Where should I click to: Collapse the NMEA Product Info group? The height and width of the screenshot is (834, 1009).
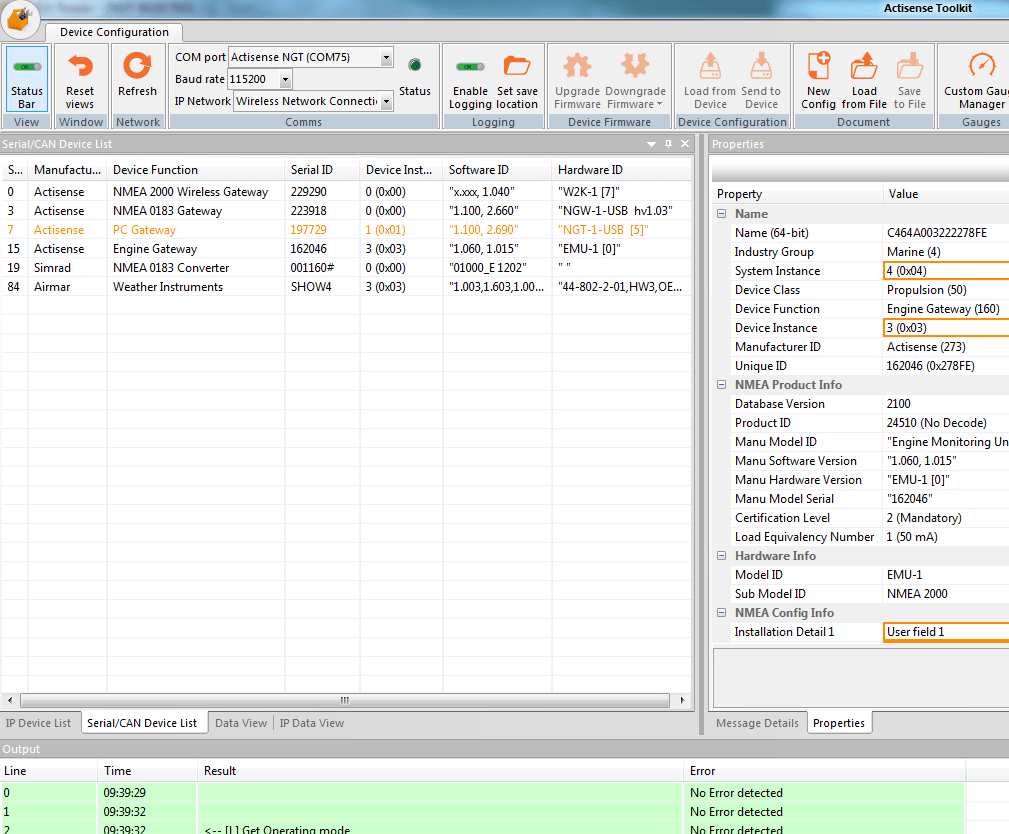coord(721,385)
